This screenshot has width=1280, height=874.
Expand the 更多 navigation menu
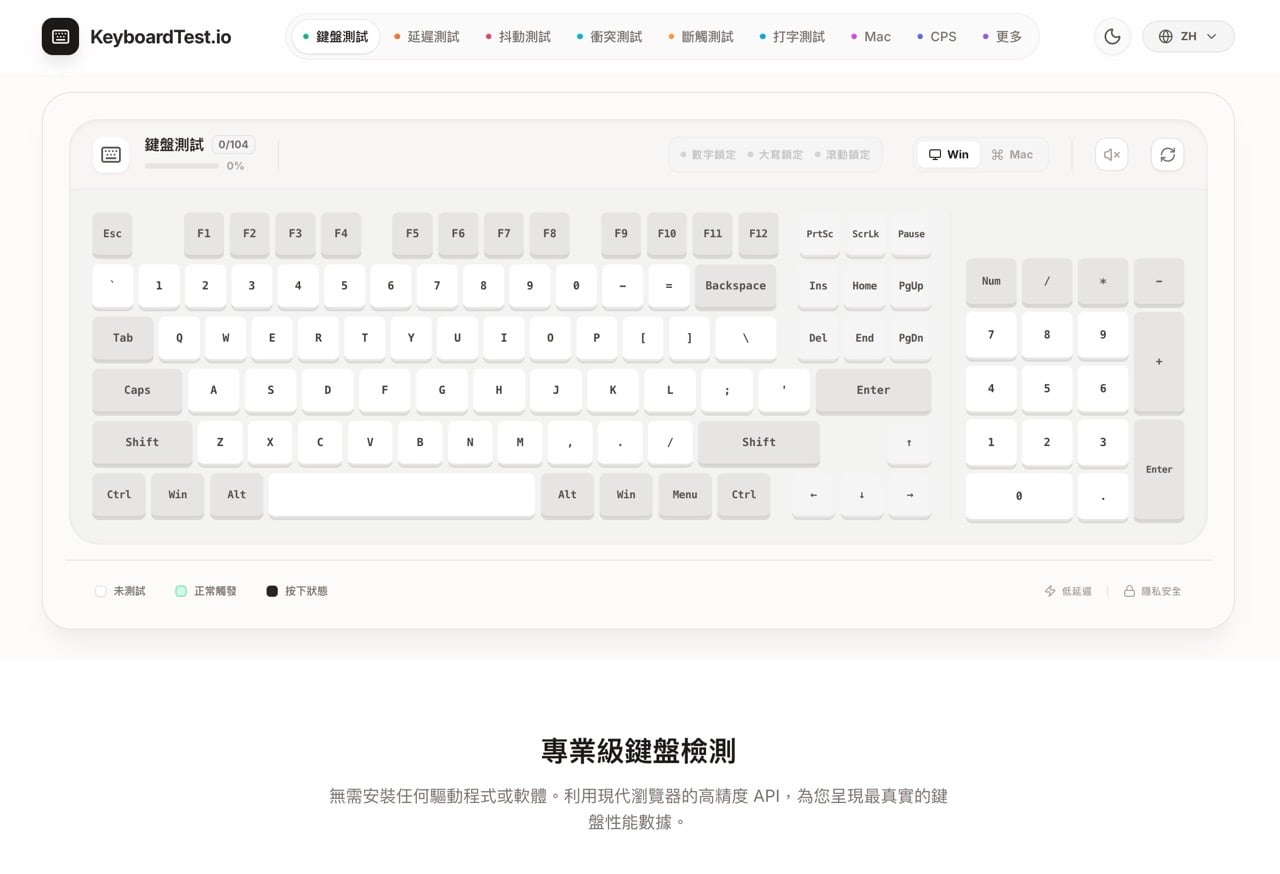(x=1002, y=37)
